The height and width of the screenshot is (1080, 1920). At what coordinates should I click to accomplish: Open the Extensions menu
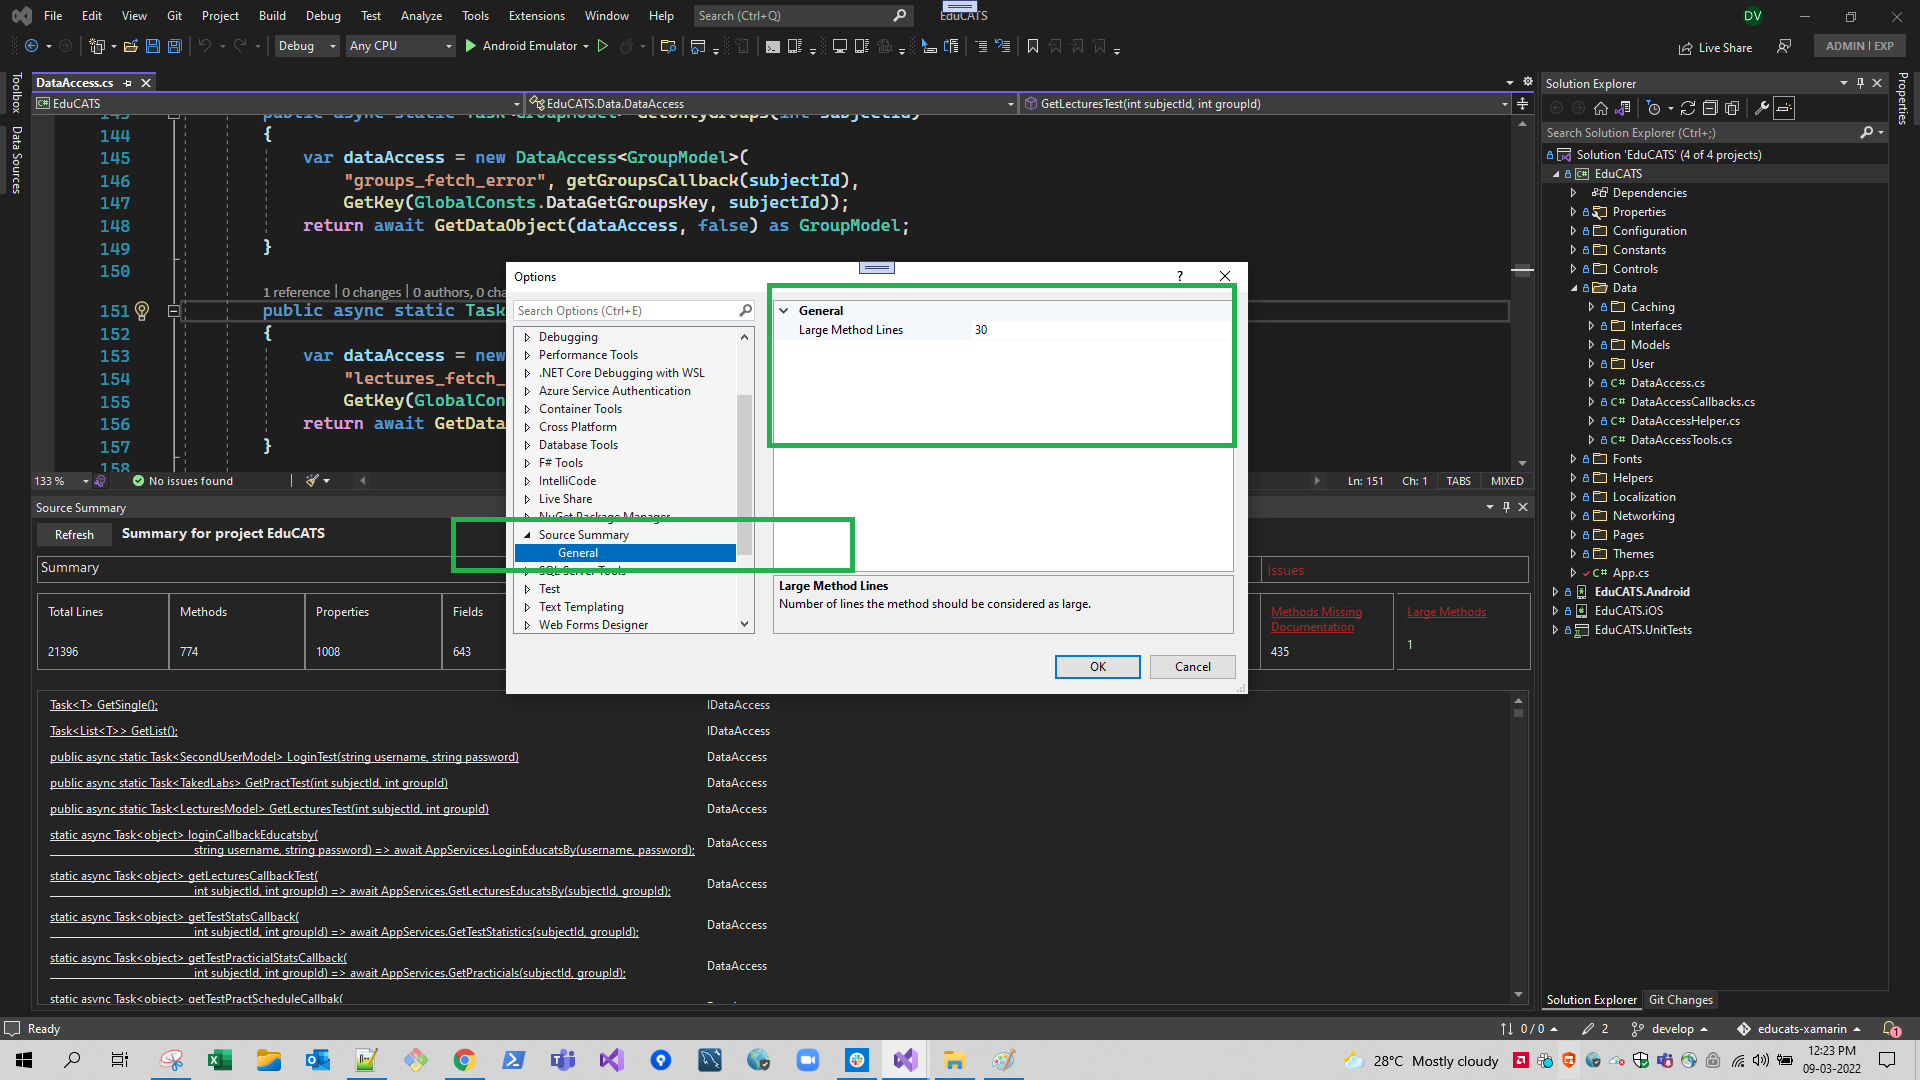pyautogui.click(x=536, y=16)
